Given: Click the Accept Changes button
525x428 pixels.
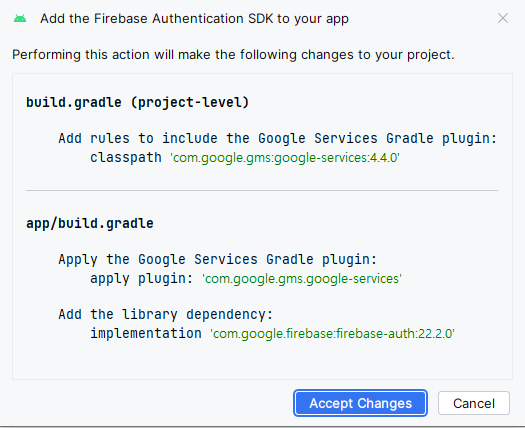Looking at the screenshot, I should tap(360, 403).
